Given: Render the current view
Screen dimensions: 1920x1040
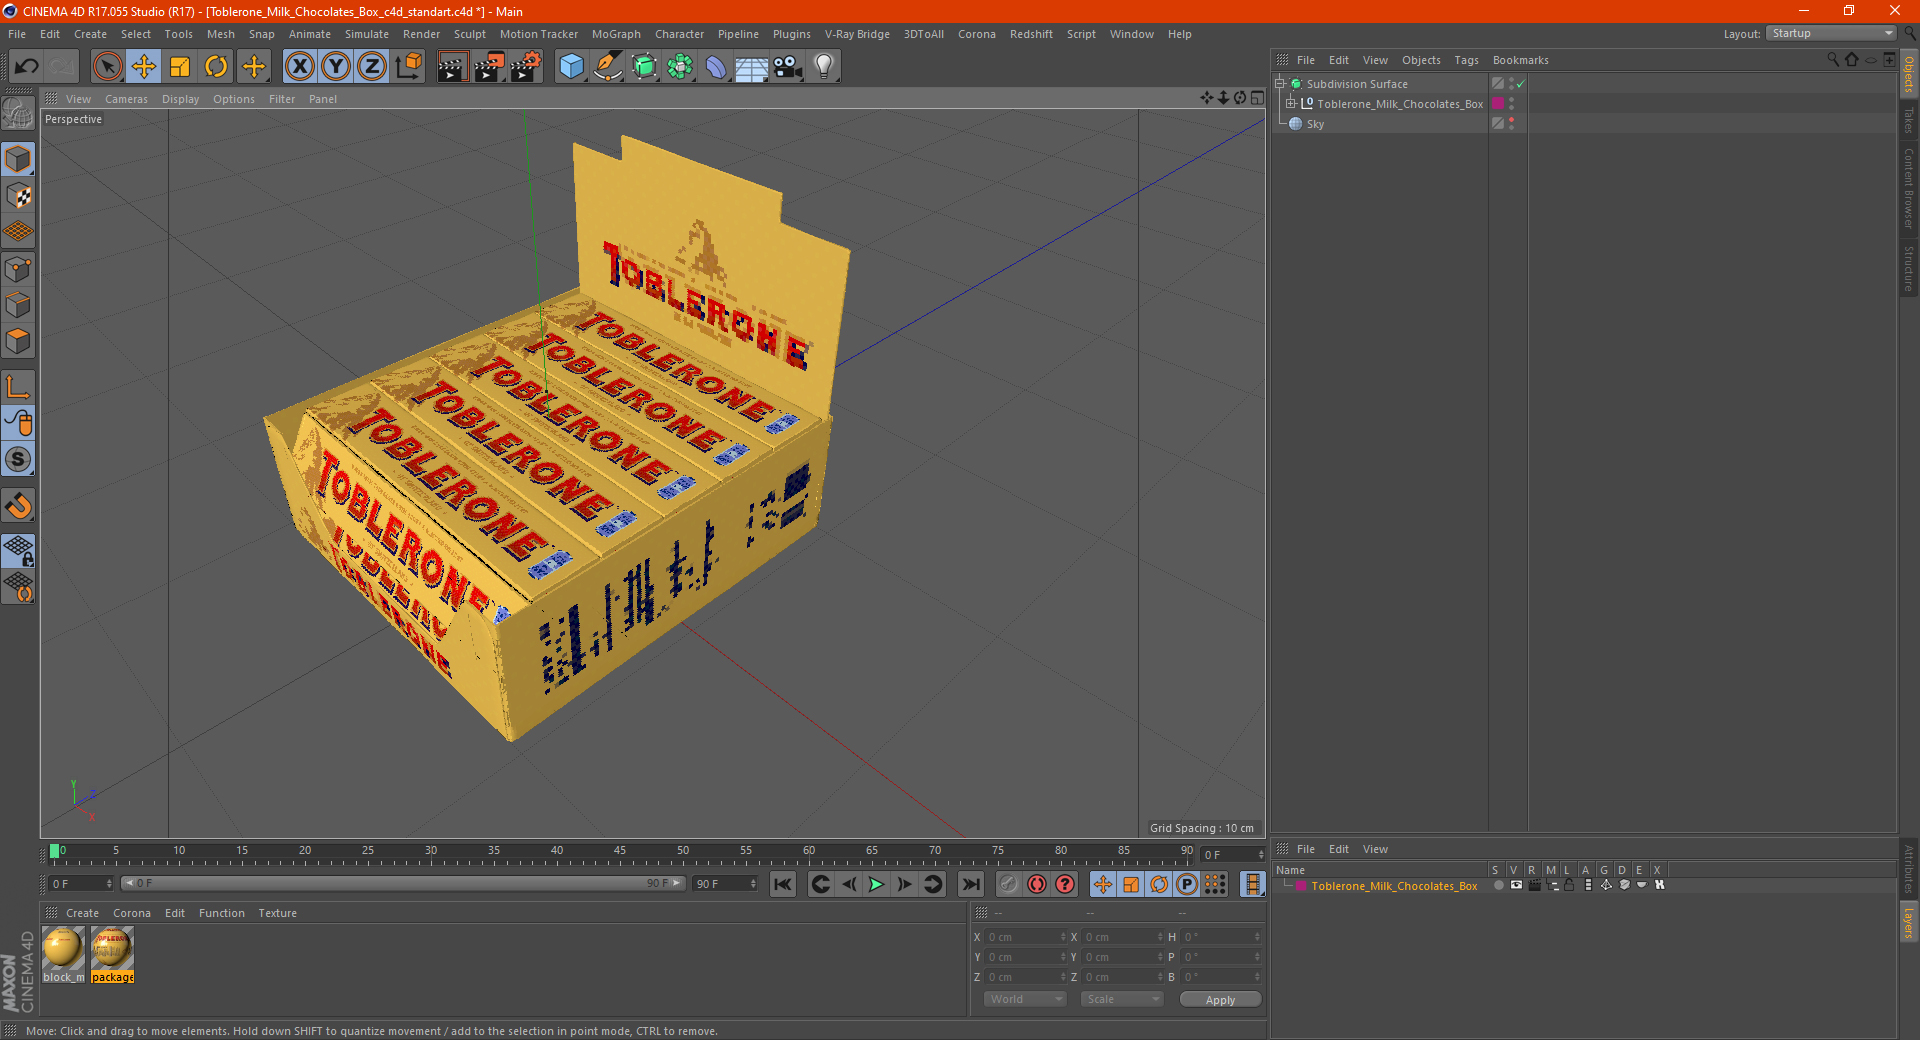Looking at the screenshot, I should click(452, 67).
